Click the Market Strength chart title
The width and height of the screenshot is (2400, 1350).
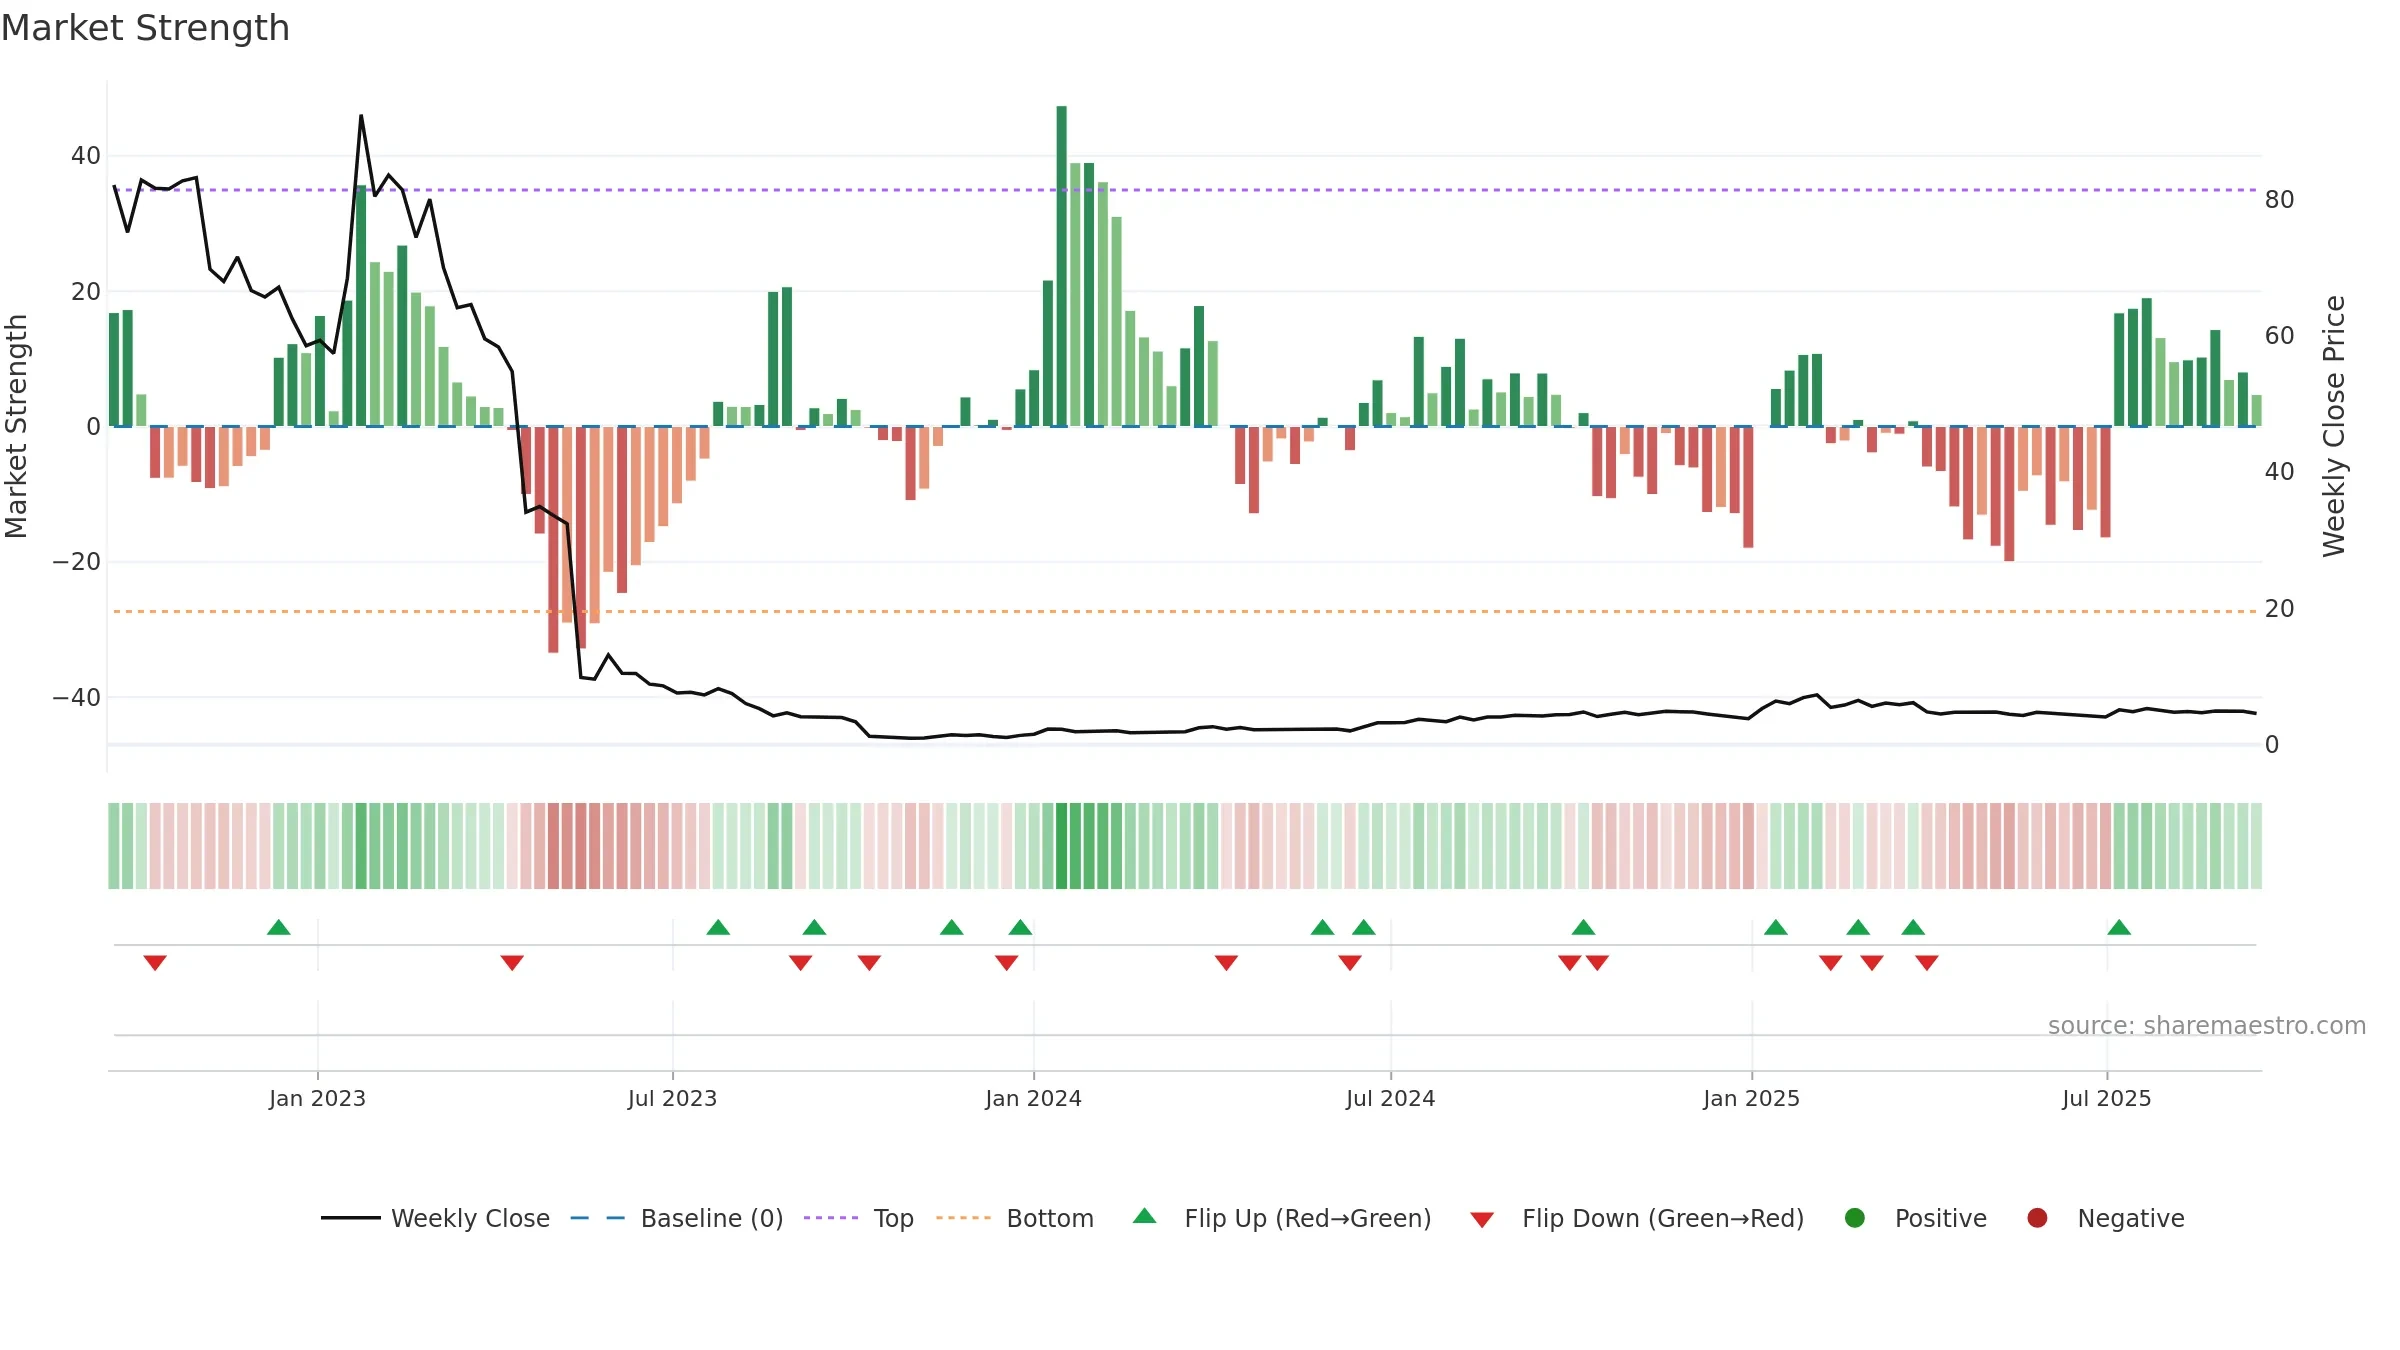pyautogui.click(x=145, y=28)
